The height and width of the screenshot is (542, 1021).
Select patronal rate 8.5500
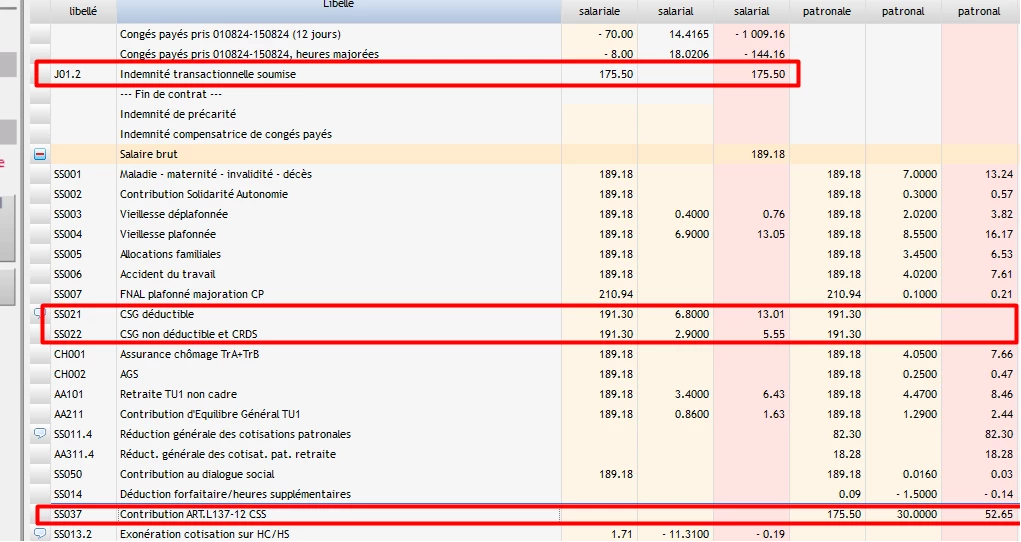tap(918, 234)
